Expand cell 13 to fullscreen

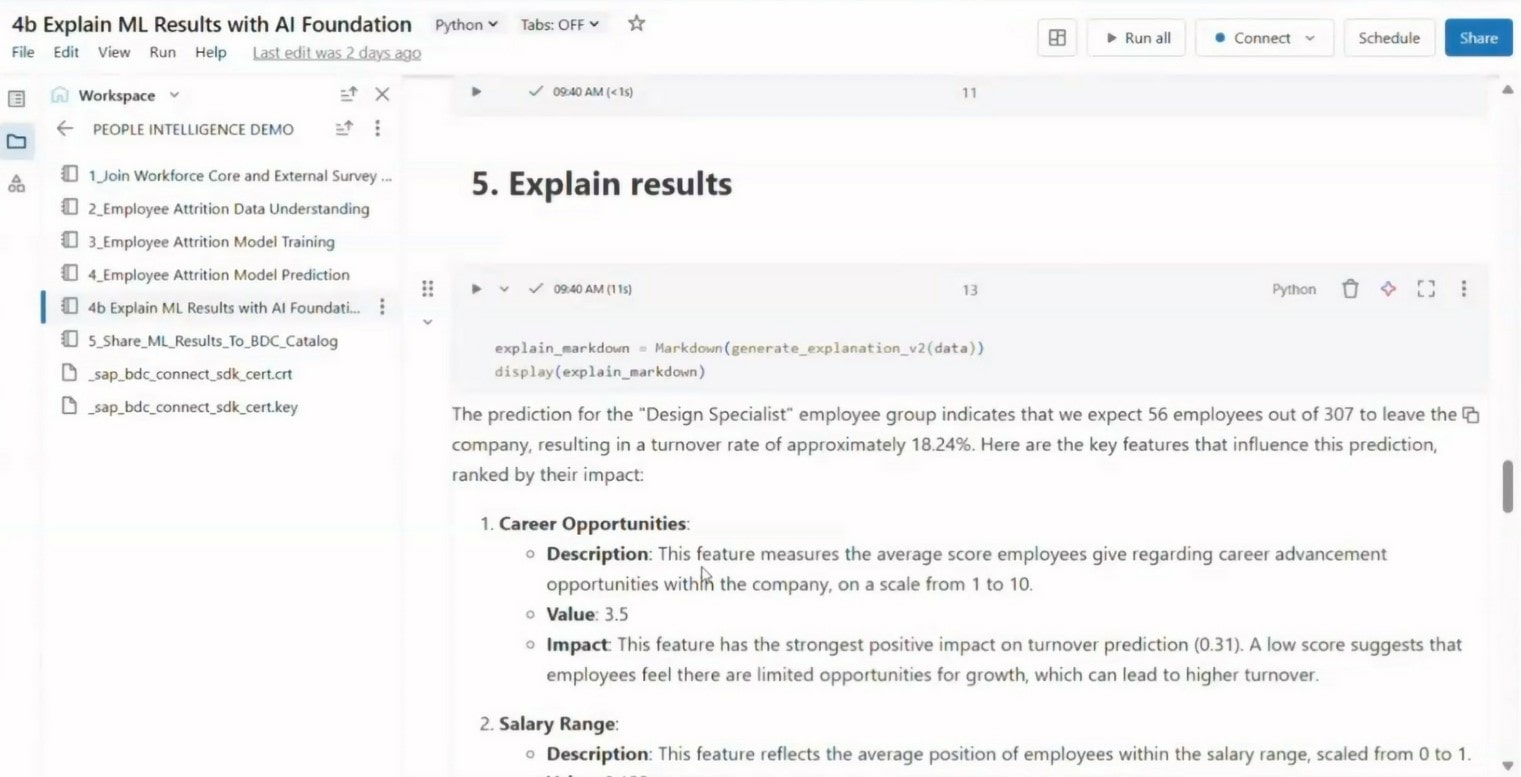point(1425,288)
